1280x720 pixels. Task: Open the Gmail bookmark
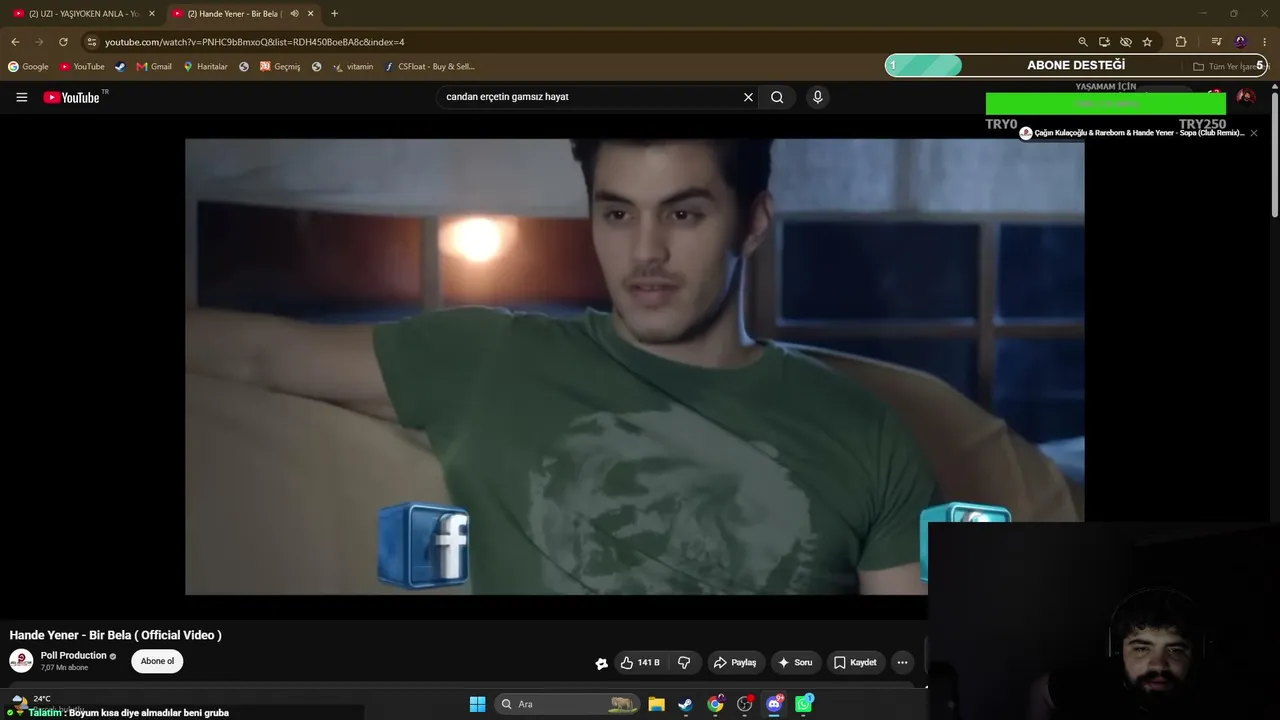coord(154,67)
